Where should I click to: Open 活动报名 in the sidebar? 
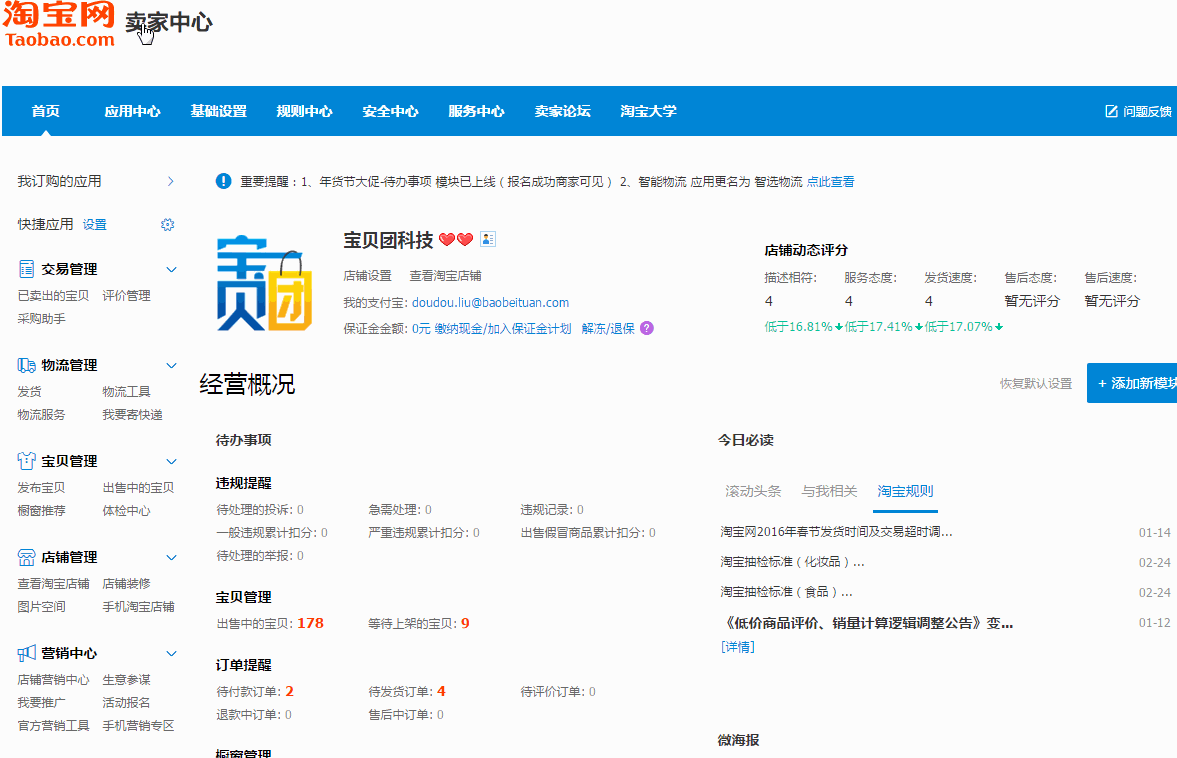pyautogui.click(x=126, y=703)
